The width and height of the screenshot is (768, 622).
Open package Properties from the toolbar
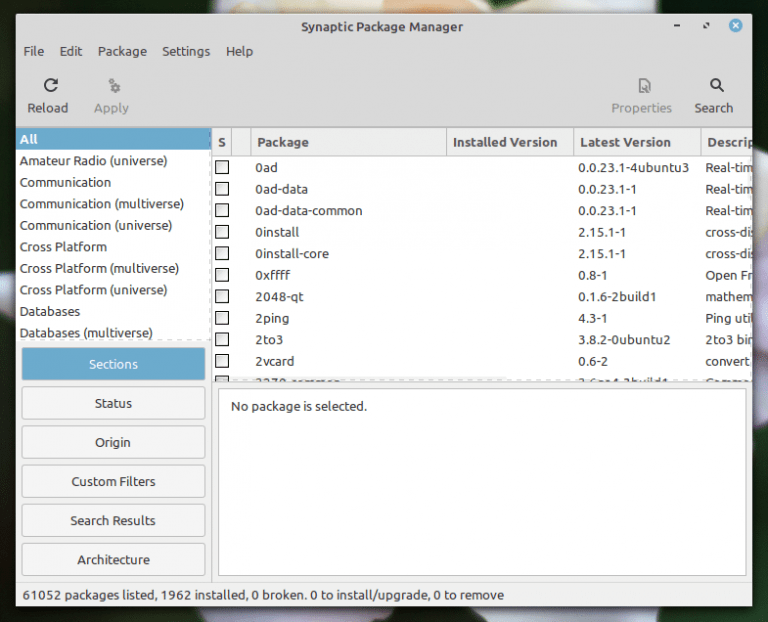click(x=644, y=86)
